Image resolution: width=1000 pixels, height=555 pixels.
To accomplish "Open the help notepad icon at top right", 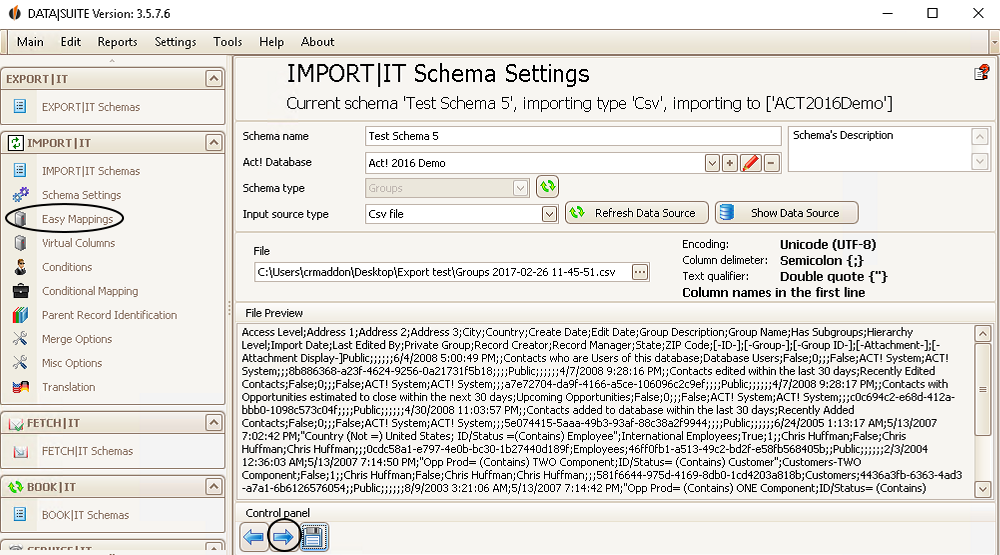I will [x=982, y=73].
